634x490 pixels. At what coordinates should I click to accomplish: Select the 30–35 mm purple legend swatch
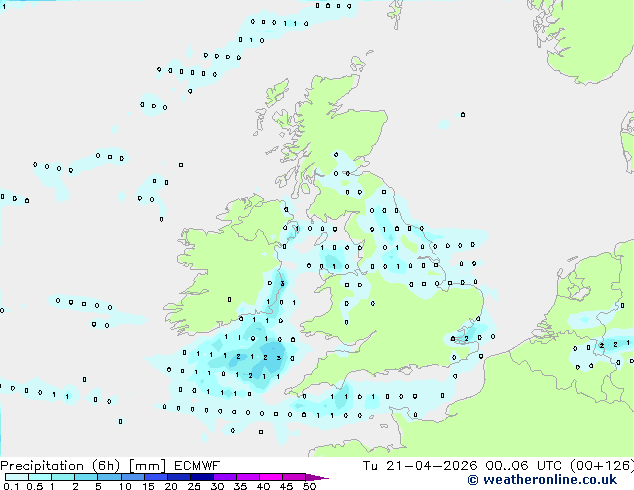point(225,477)
